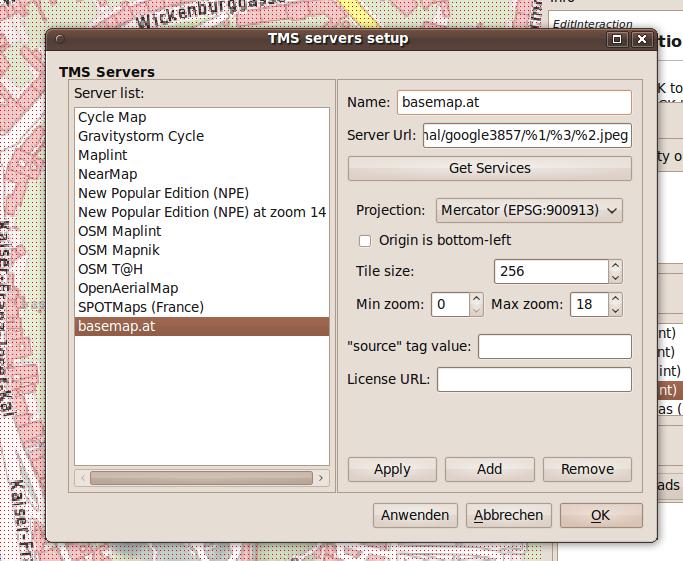Close the TMS servers setup dialog

[641, 39]
